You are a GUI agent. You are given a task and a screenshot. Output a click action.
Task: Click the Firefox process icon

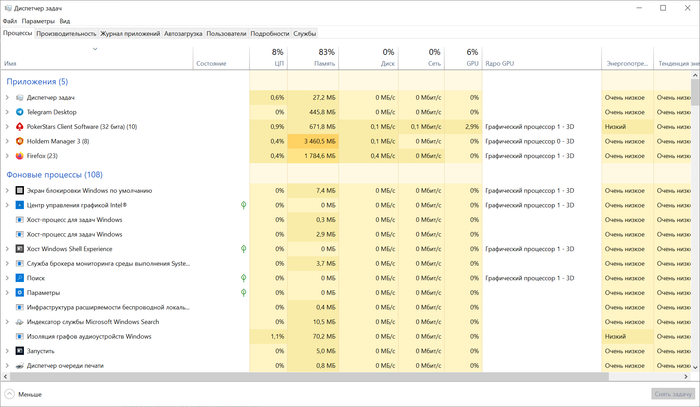20,156
